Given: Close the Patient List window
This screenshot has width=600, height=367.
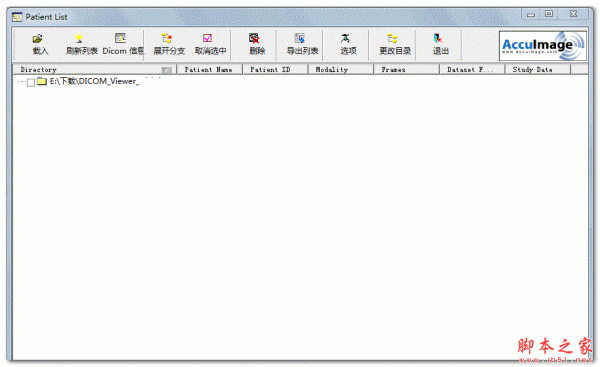Looking at the screenshot, I should (x=573, y=14).
